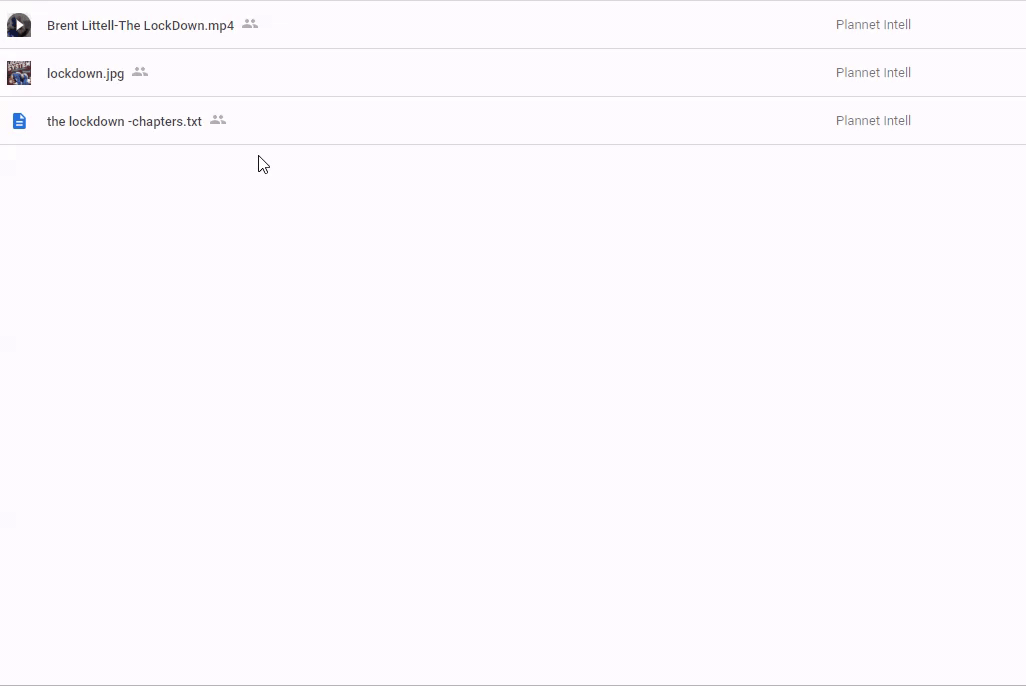
Task: Click the shared people icon beside The LockDown.mp4
Action: click(250, 24)
